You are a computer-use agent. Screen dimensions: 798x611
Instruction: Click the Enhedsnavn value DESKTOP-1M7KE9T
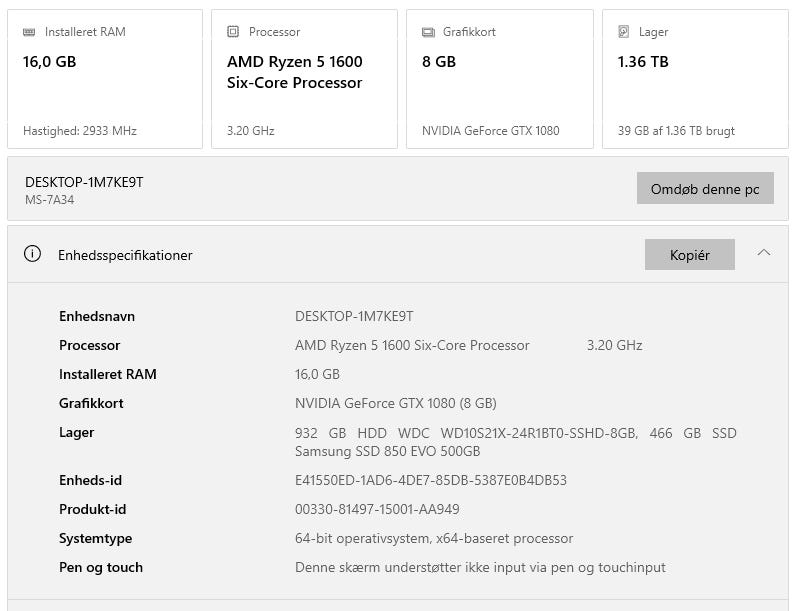click(354, 316)
